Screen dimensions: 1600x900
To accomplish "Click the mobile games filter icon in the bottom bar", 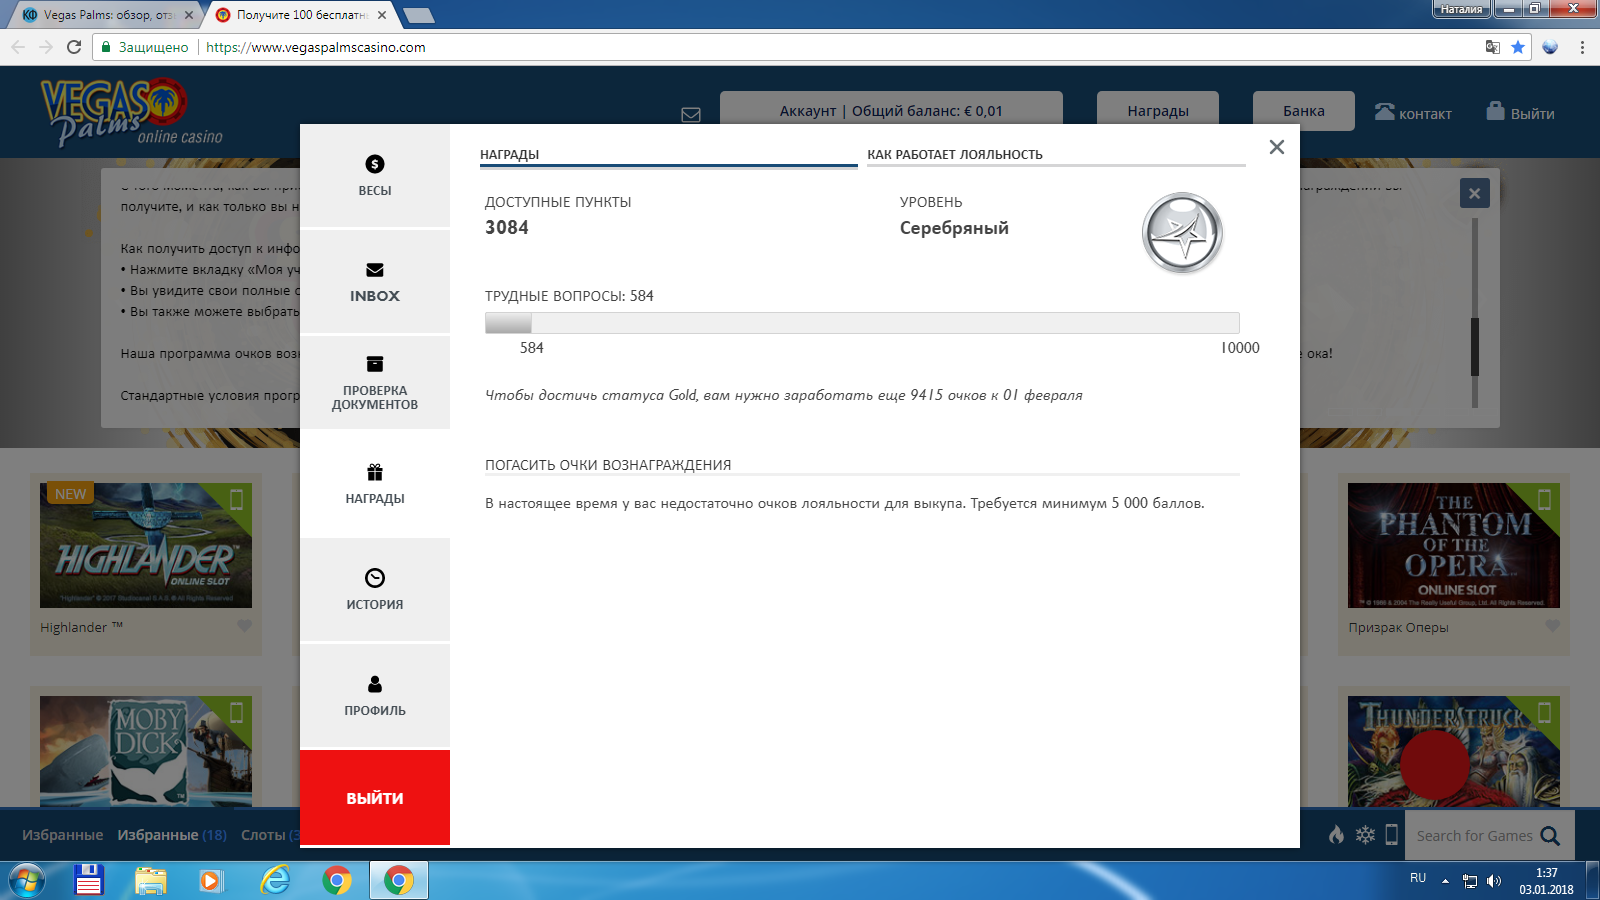I will pyautogui.click(x=1391, y=835).
